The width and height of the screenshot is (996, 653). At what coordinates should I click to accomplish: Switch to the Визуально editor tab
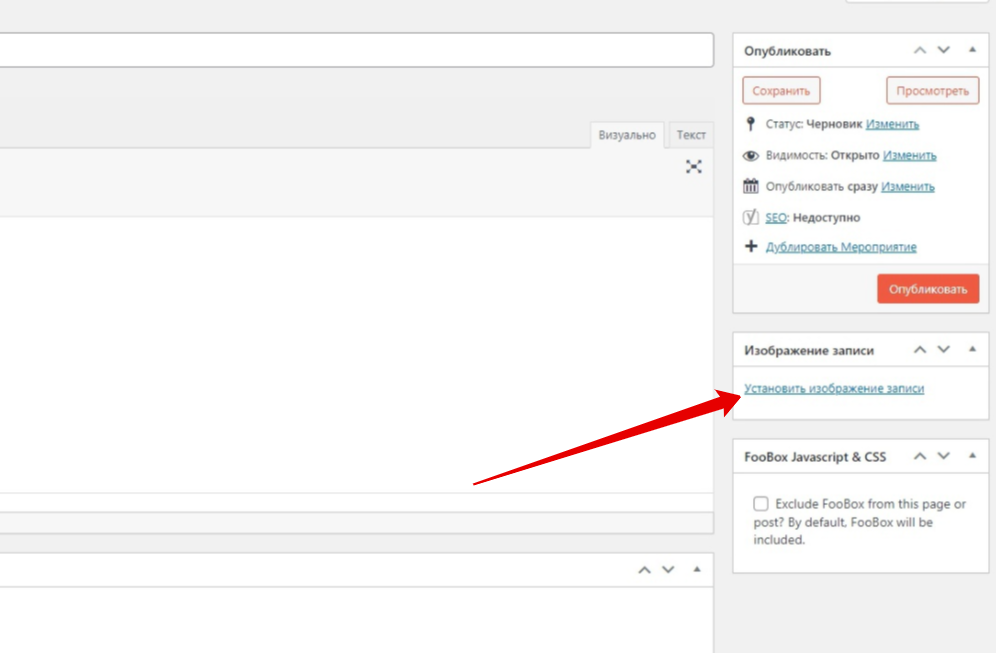(x=627, y=135)
